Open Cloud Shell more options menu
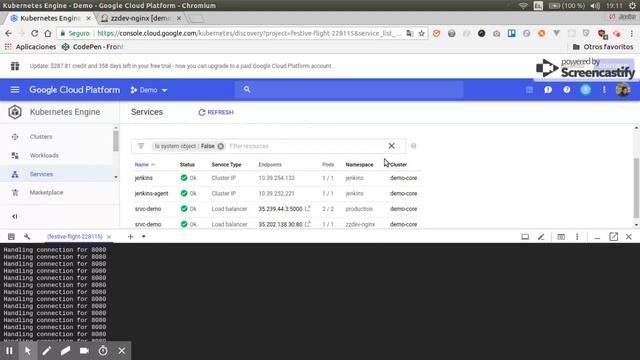The image size is (640, 360). tap(577, 237)
